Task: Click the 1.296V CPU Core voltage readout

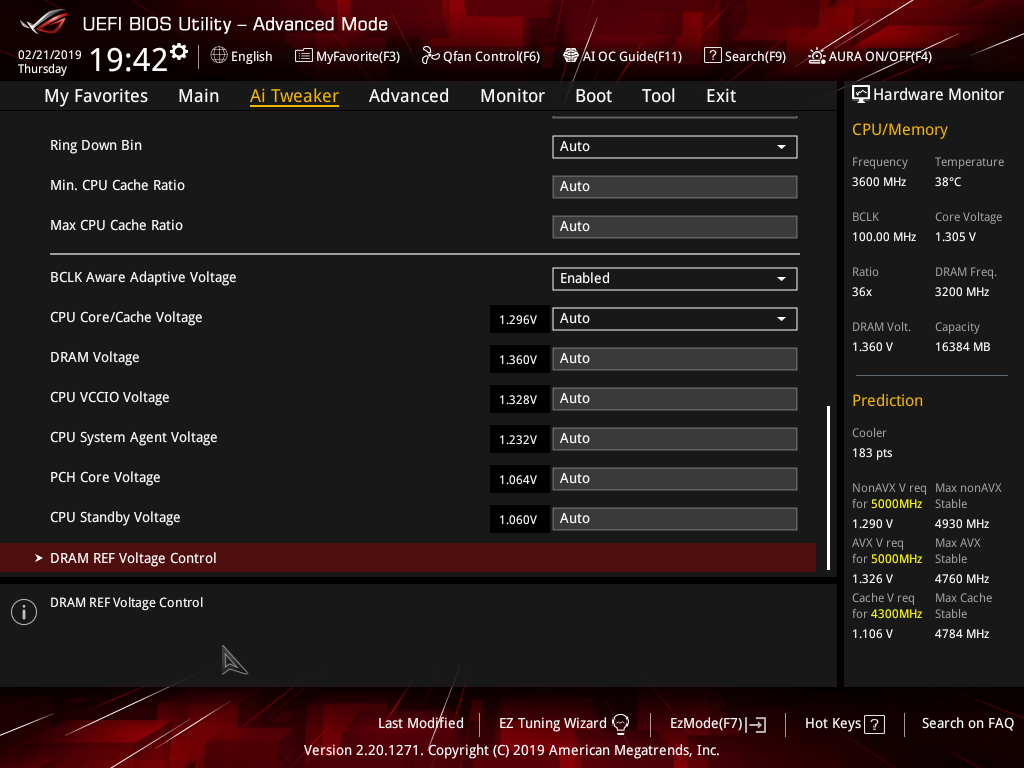Action: [519, 319]
